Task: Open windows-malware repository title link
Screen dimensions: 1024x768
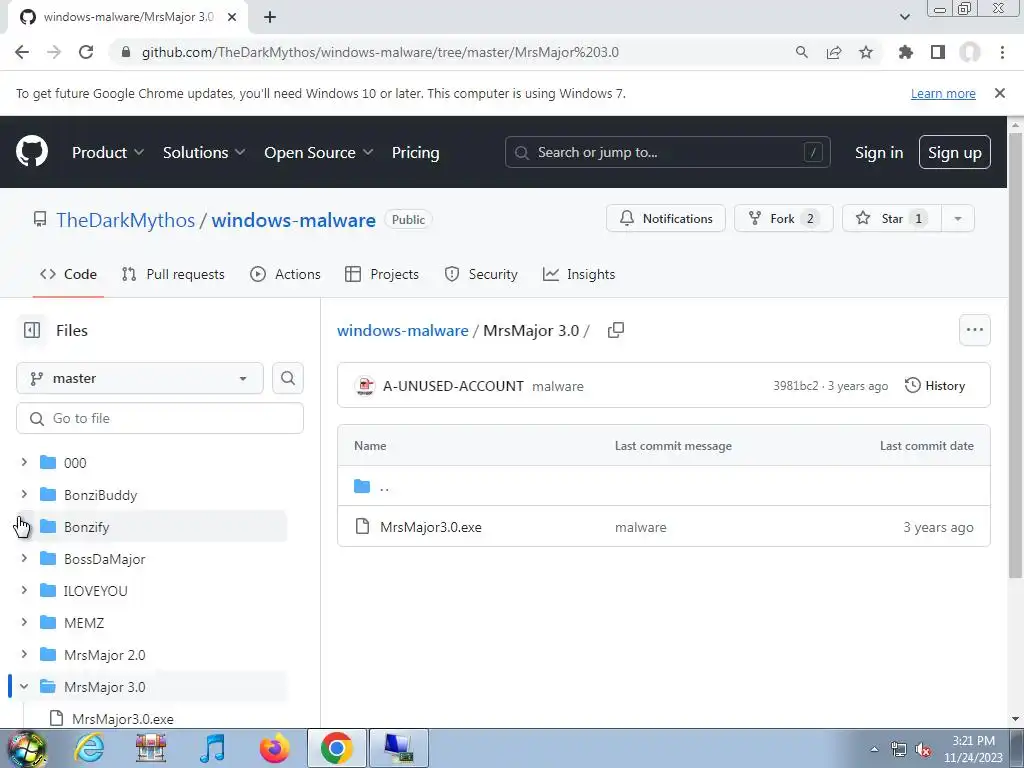Action: coord(294,220)
